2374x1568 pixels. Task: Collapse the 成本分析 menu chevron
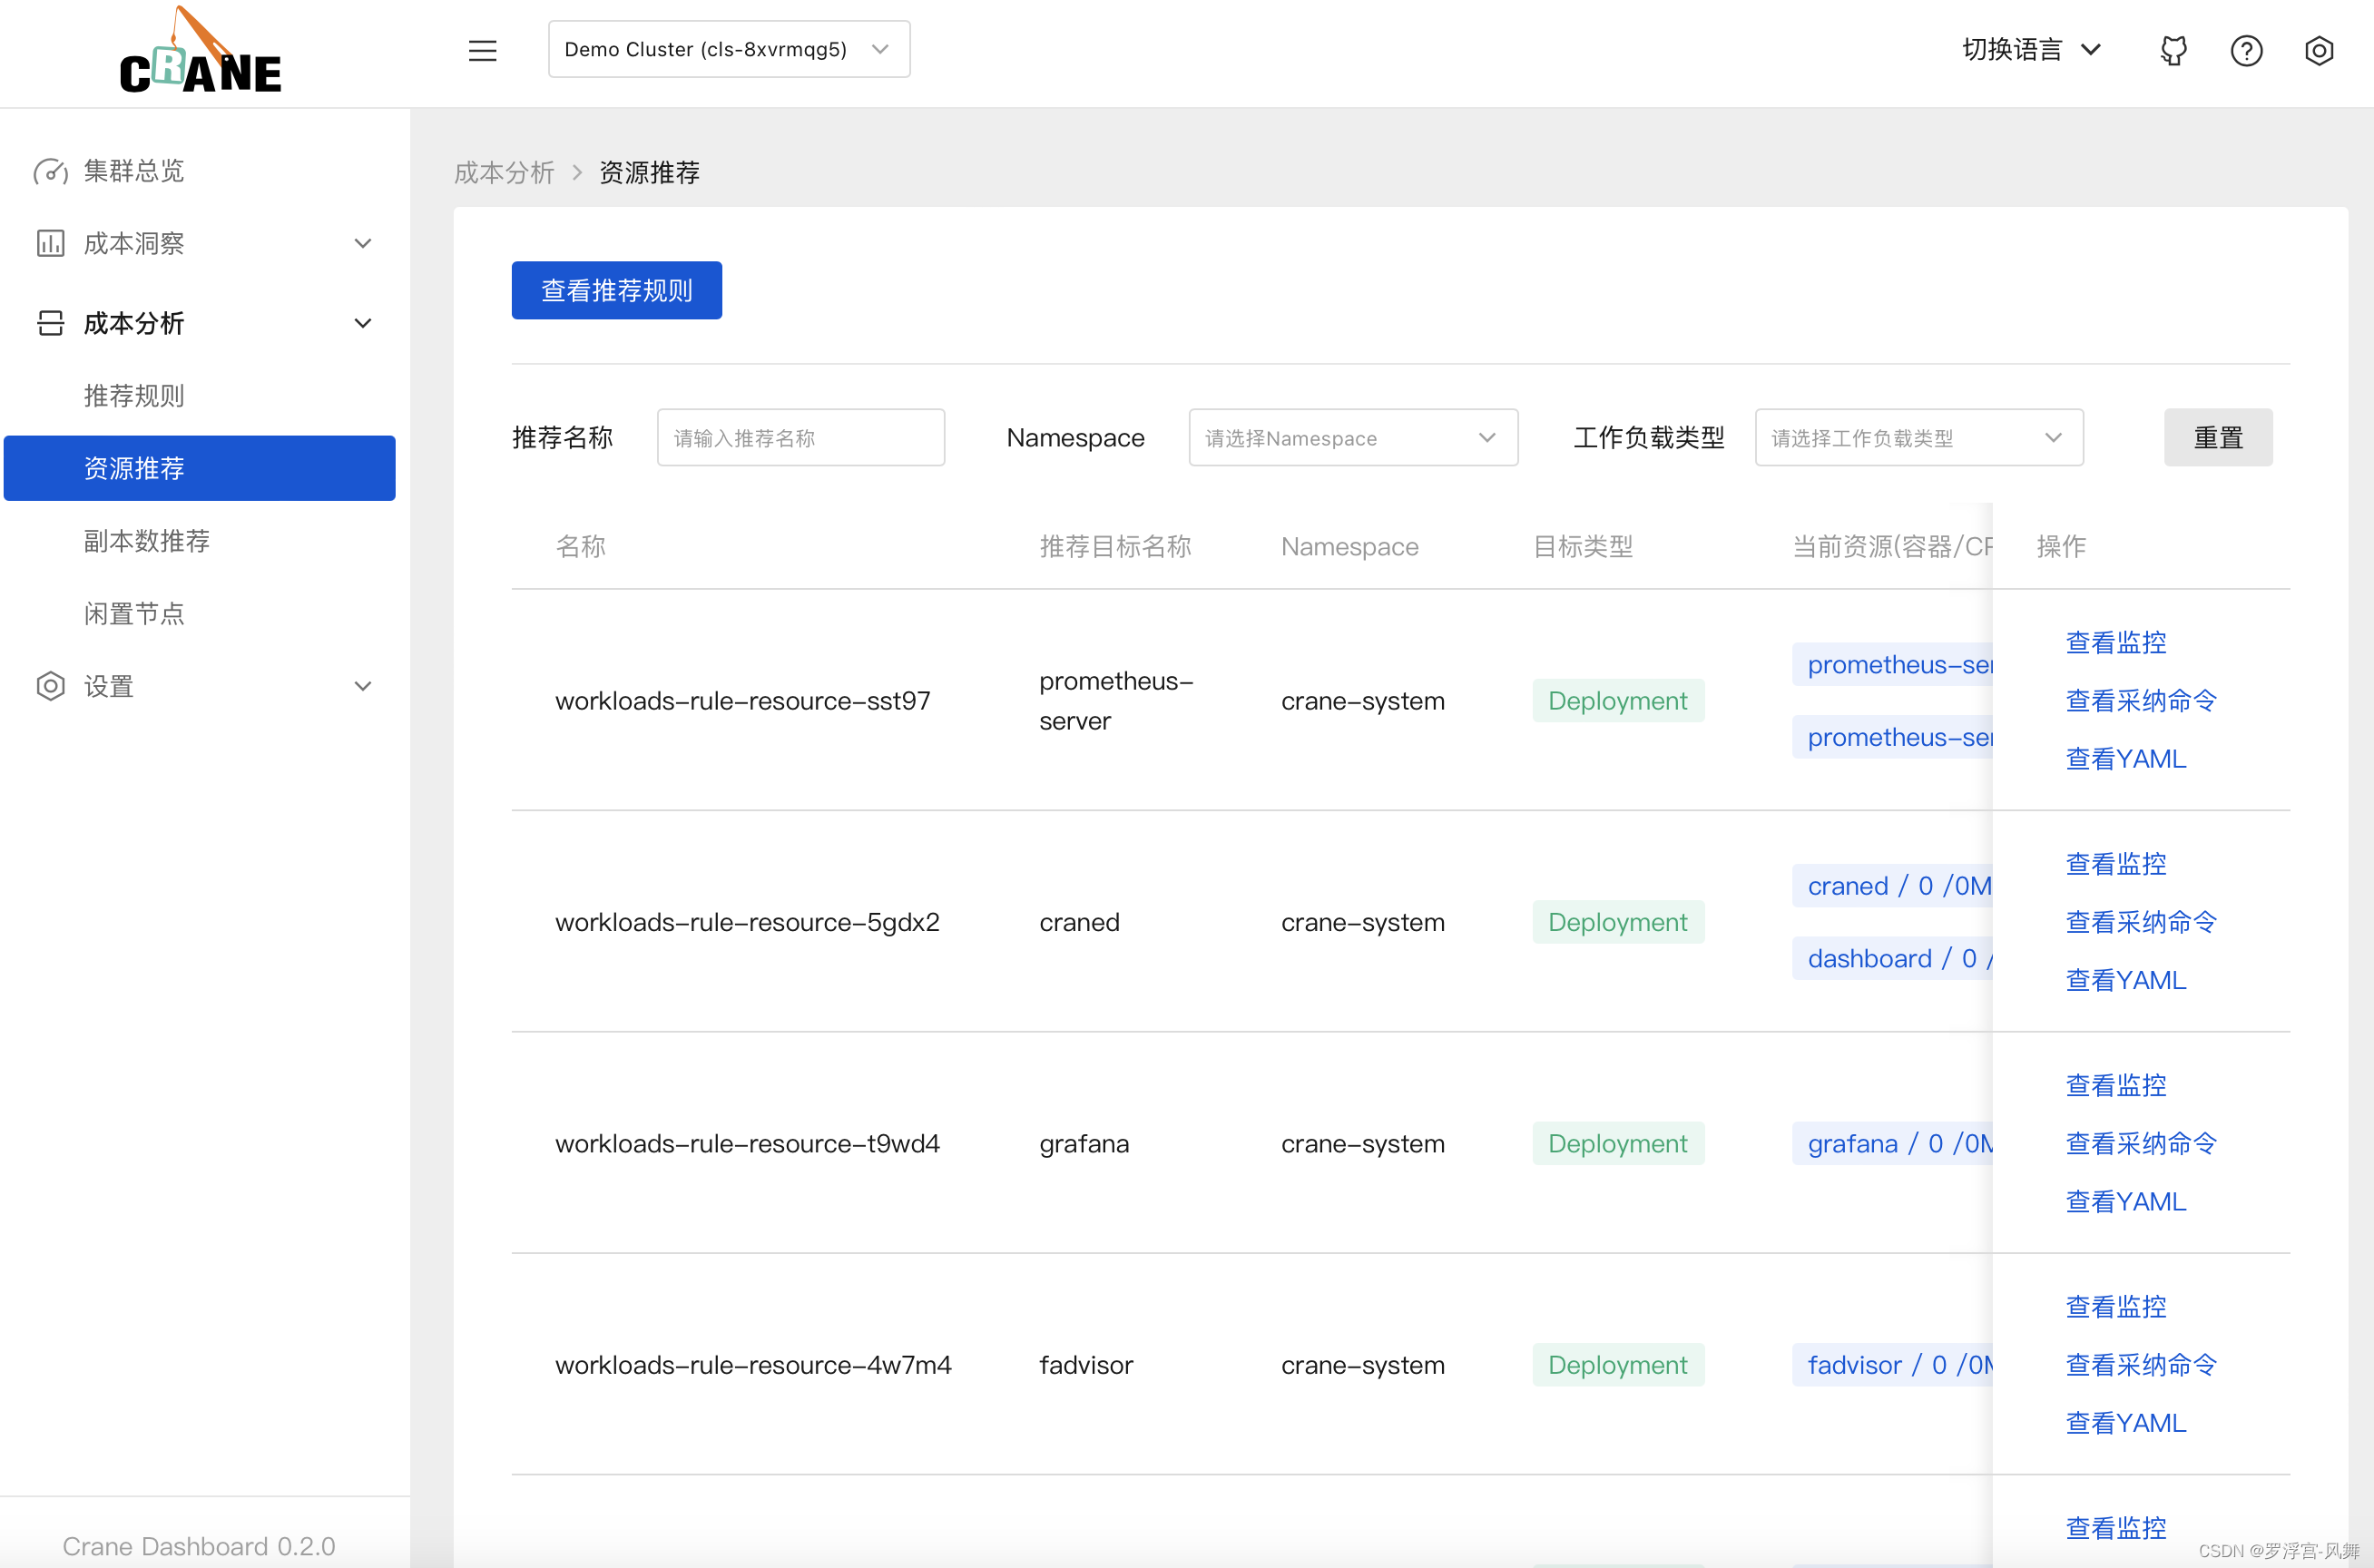pos(363,323)
